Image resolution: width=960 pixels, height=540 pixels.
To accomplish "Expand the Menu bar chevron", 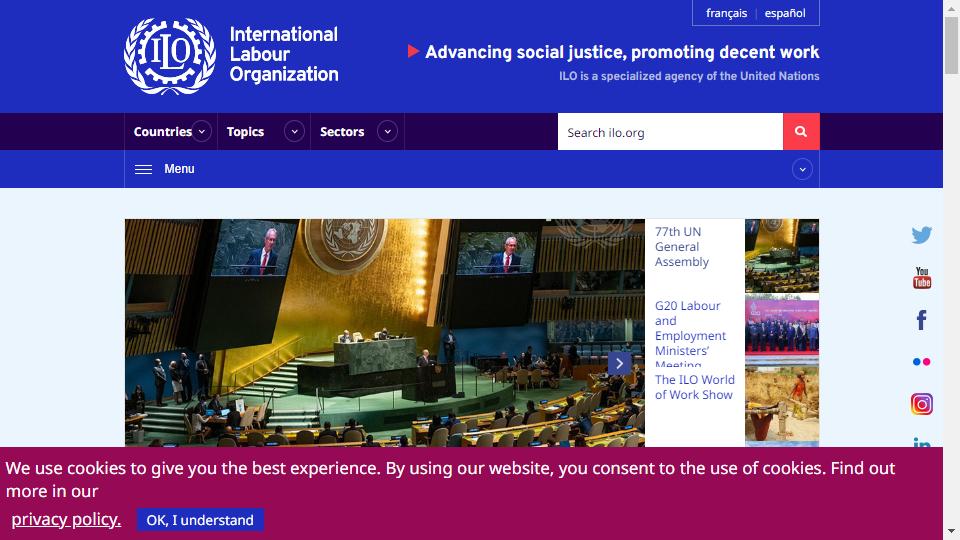I will click(802, 169).
